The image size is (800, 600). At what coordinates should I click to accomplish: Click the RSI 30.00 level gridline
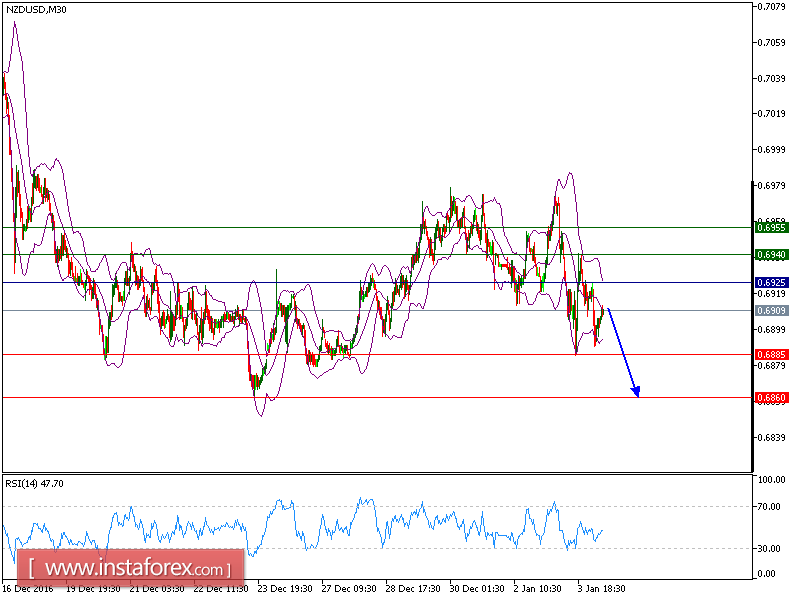400,548
